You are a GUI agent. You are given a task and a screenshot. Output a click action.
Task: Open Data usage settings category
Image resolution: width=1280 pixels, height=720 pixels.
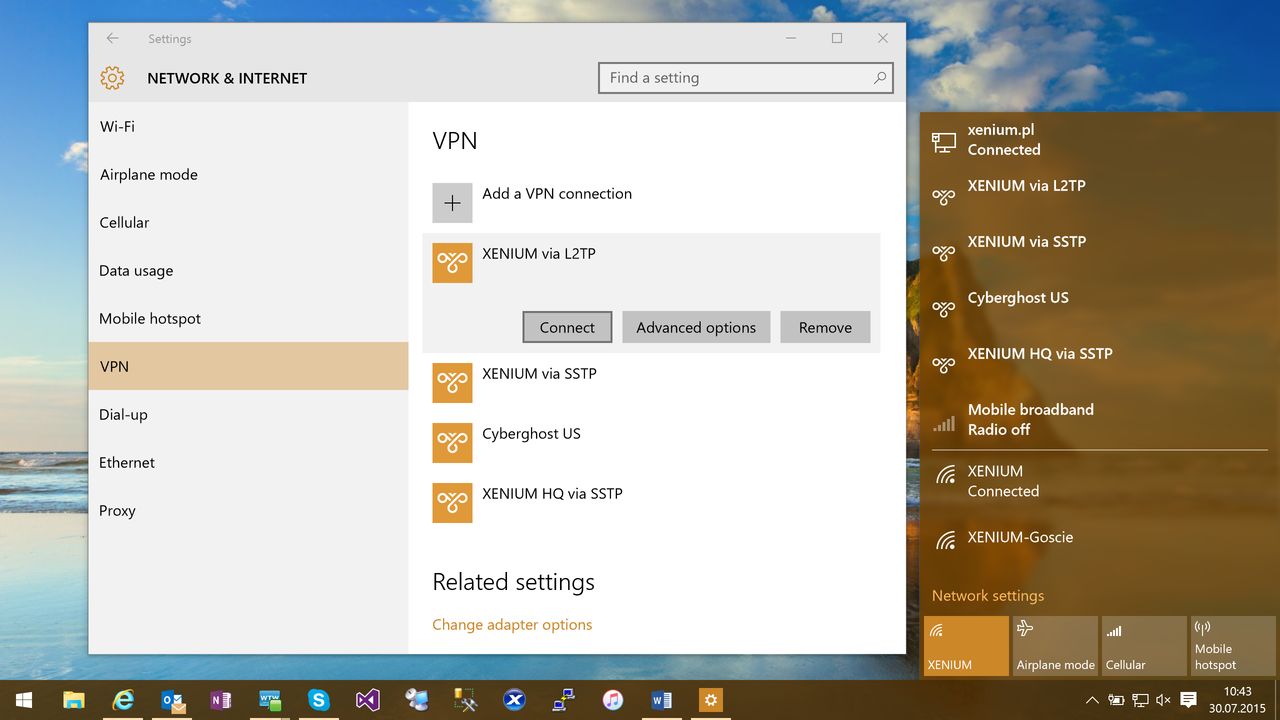coord(248,271)
